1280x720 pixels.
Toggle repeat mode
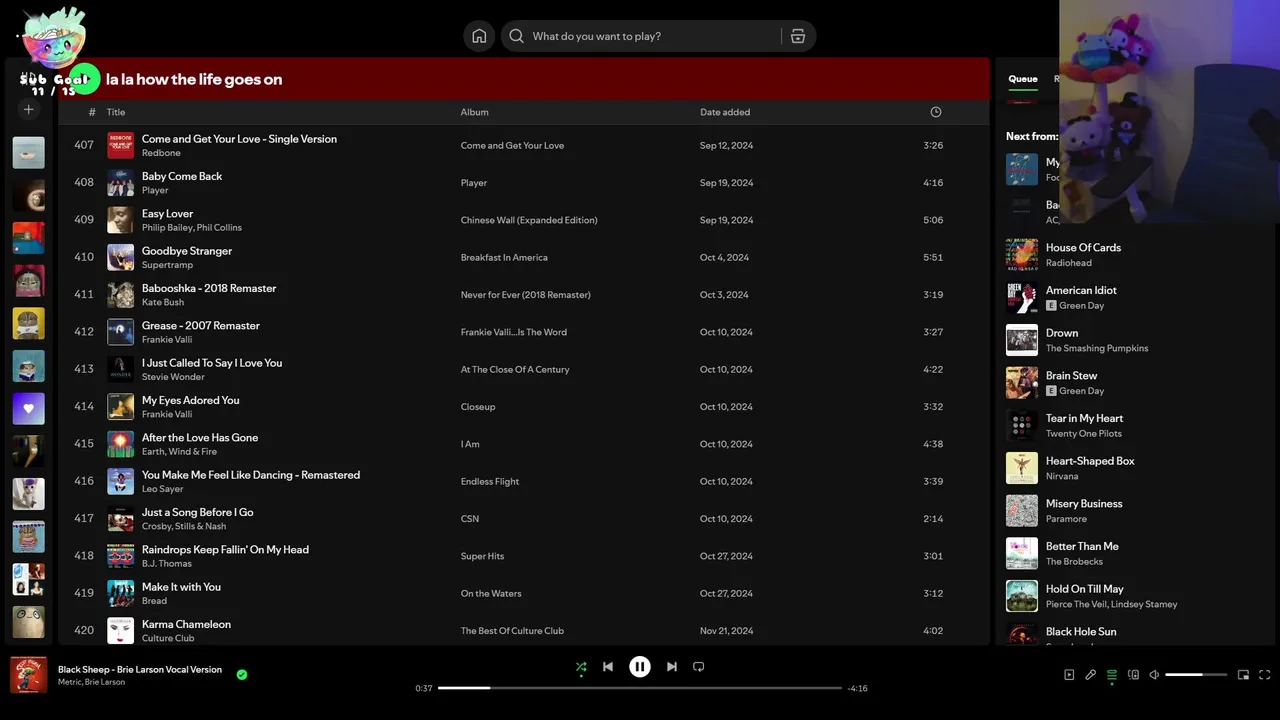(x=699, y=667)
